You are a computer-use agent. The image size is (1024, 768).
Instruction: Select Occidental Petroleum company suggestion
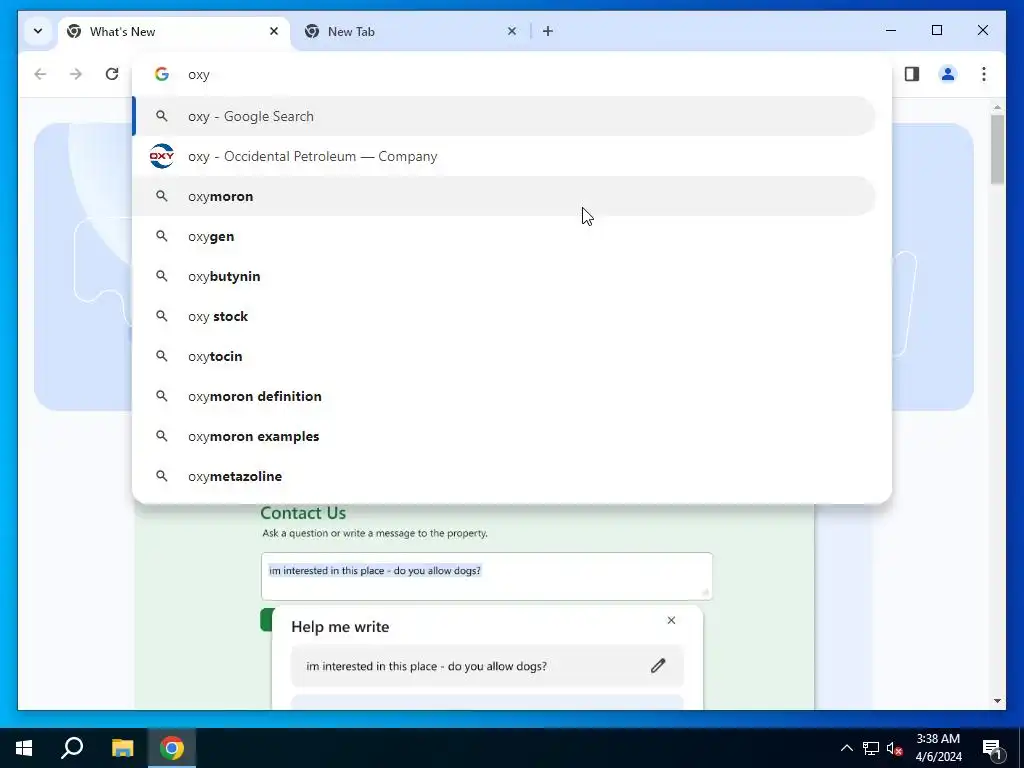pyautogui.click(x=504, y=156)
